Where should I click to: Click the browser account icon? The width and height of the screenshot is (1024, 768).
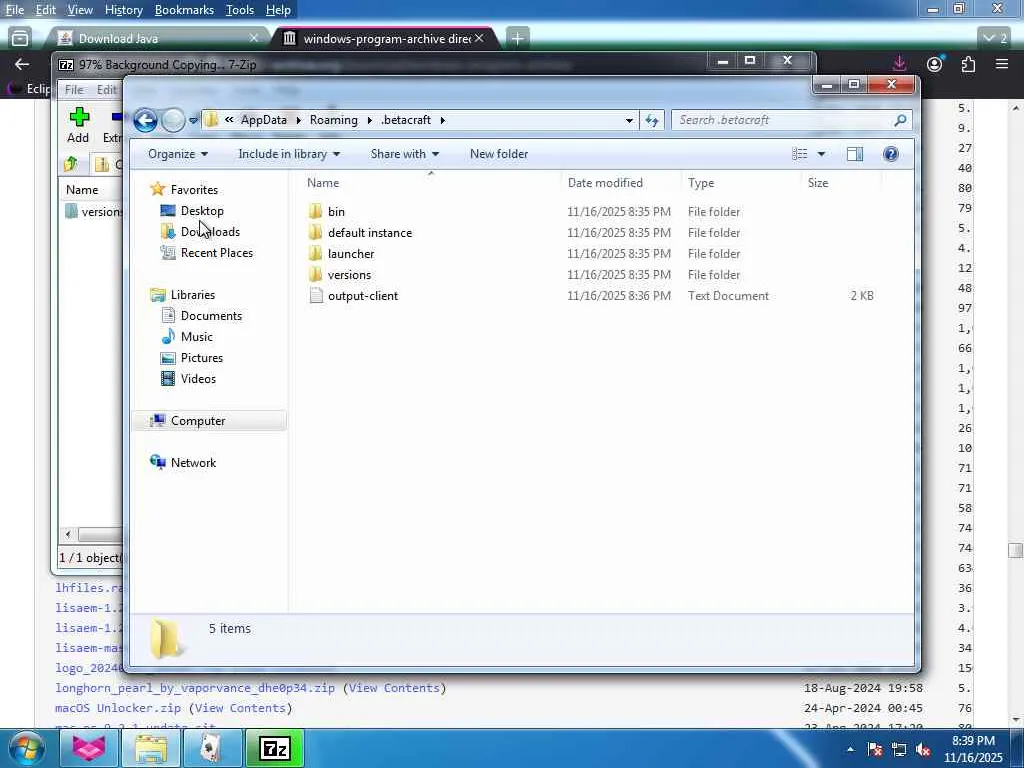(935, 63)
